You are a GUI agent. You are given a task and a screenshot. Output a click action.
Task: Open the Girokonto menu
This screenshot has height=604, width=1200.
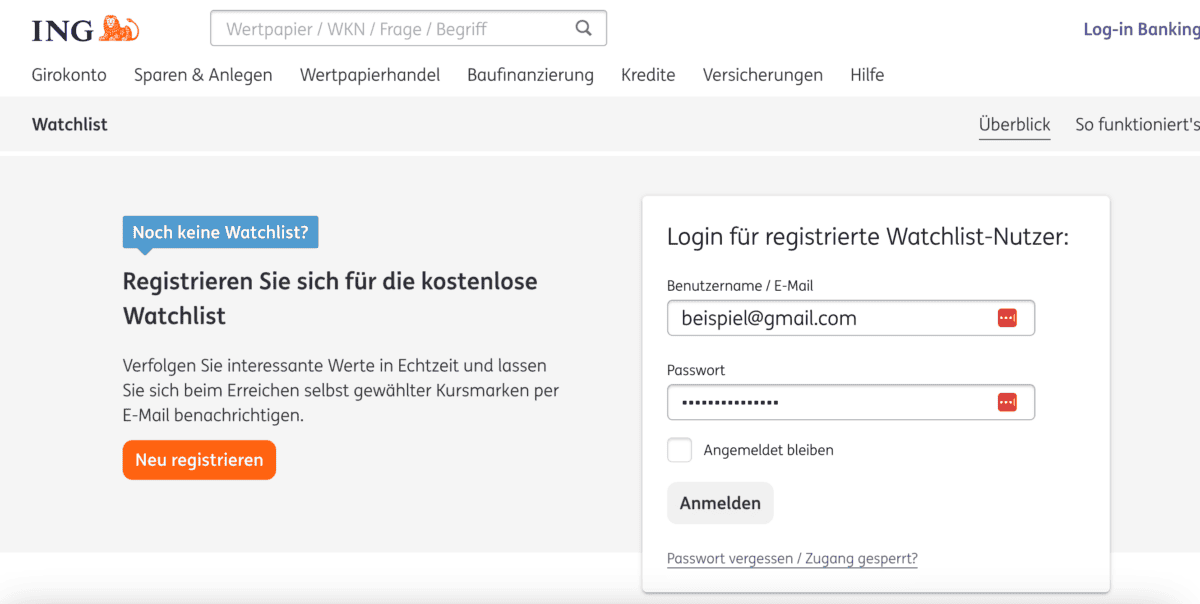[68, 74]
